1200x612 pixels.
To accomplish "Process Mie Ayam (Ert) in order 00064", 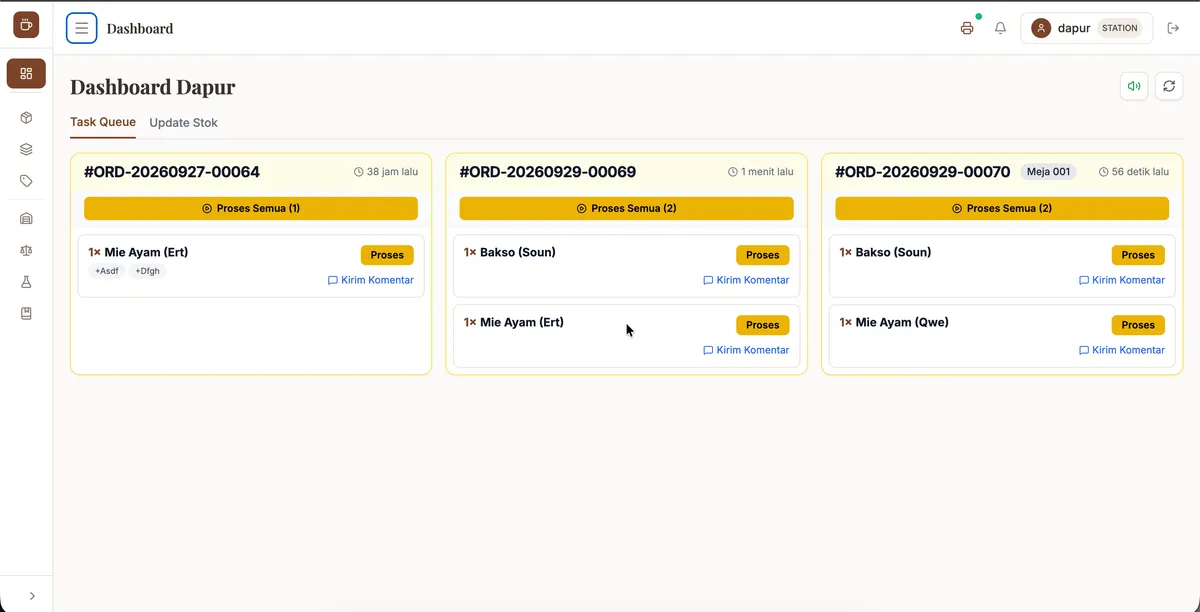I will click(387, 255).
